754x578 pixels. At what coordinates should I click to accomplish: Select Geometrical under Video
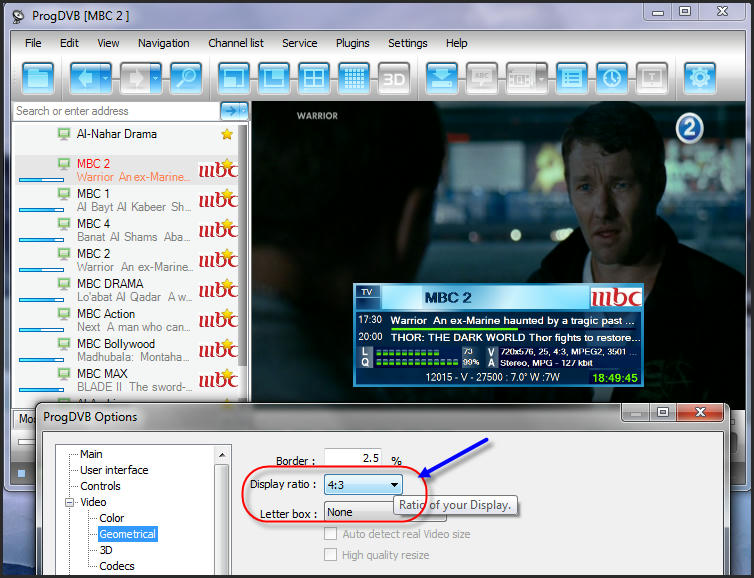(127, 534)
